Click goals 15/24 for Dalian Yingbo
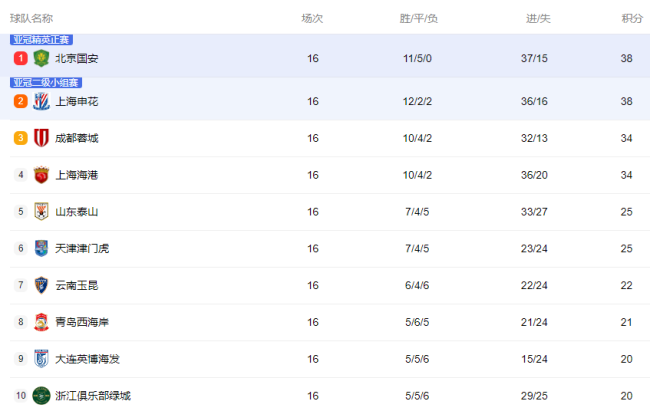 [534, 359]
